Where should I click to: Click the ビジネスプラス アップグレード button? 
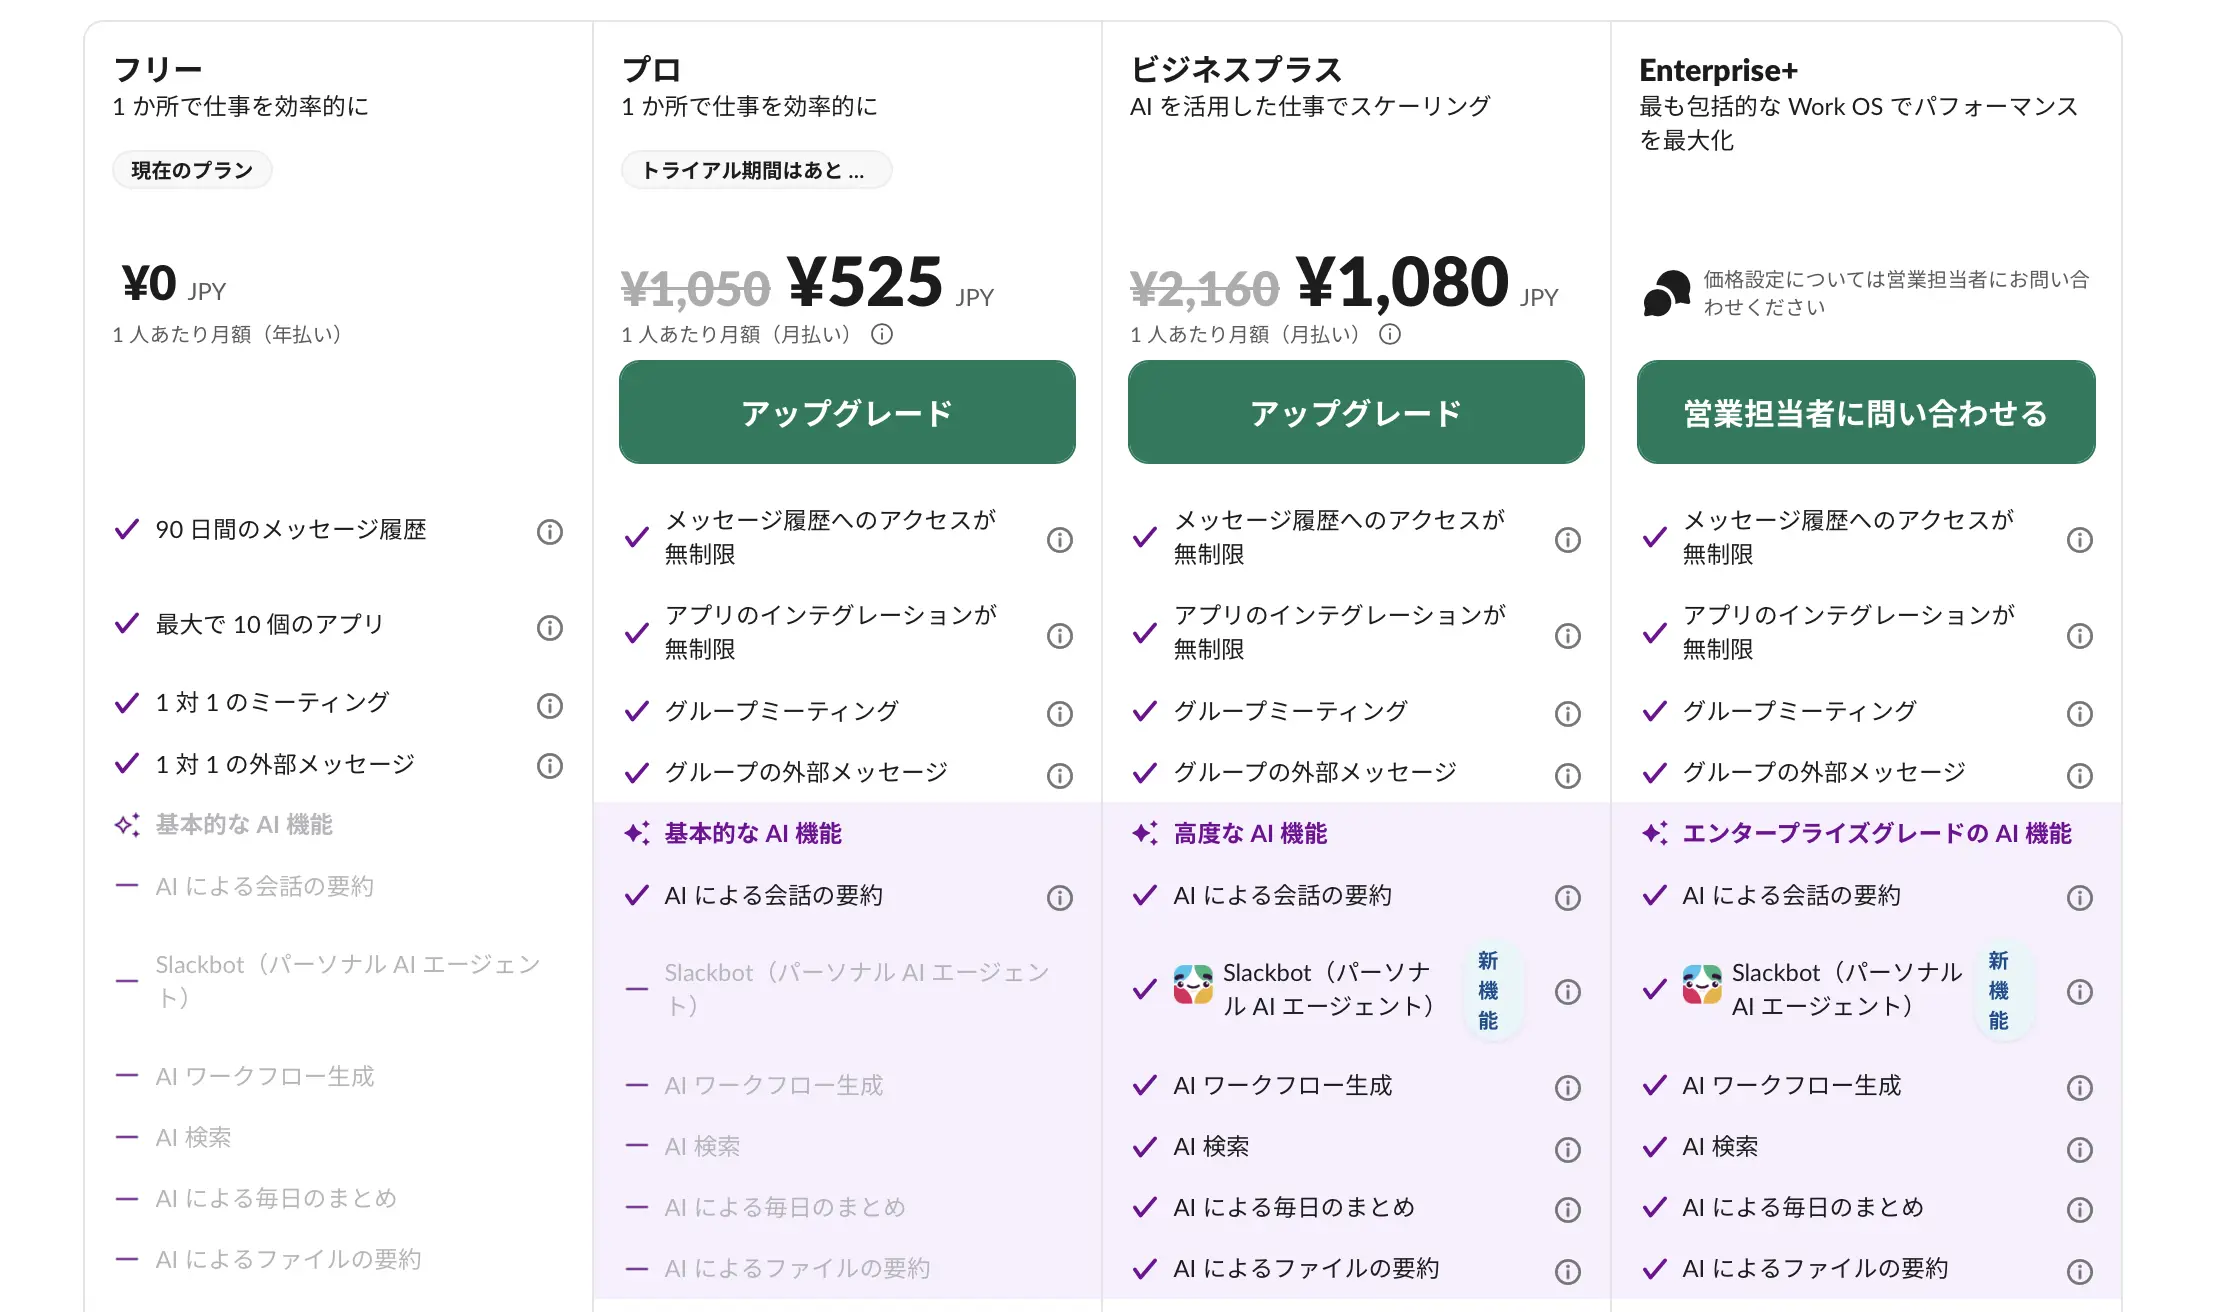pos(1356,412)
